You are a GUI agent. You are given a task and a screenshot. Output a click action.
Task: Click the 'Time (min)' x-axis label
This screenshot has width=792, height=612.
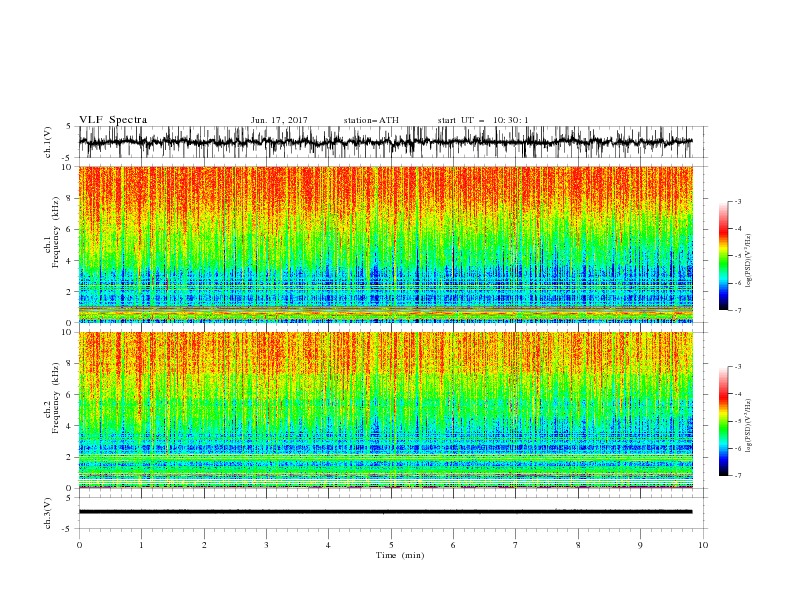coord(400,555)
